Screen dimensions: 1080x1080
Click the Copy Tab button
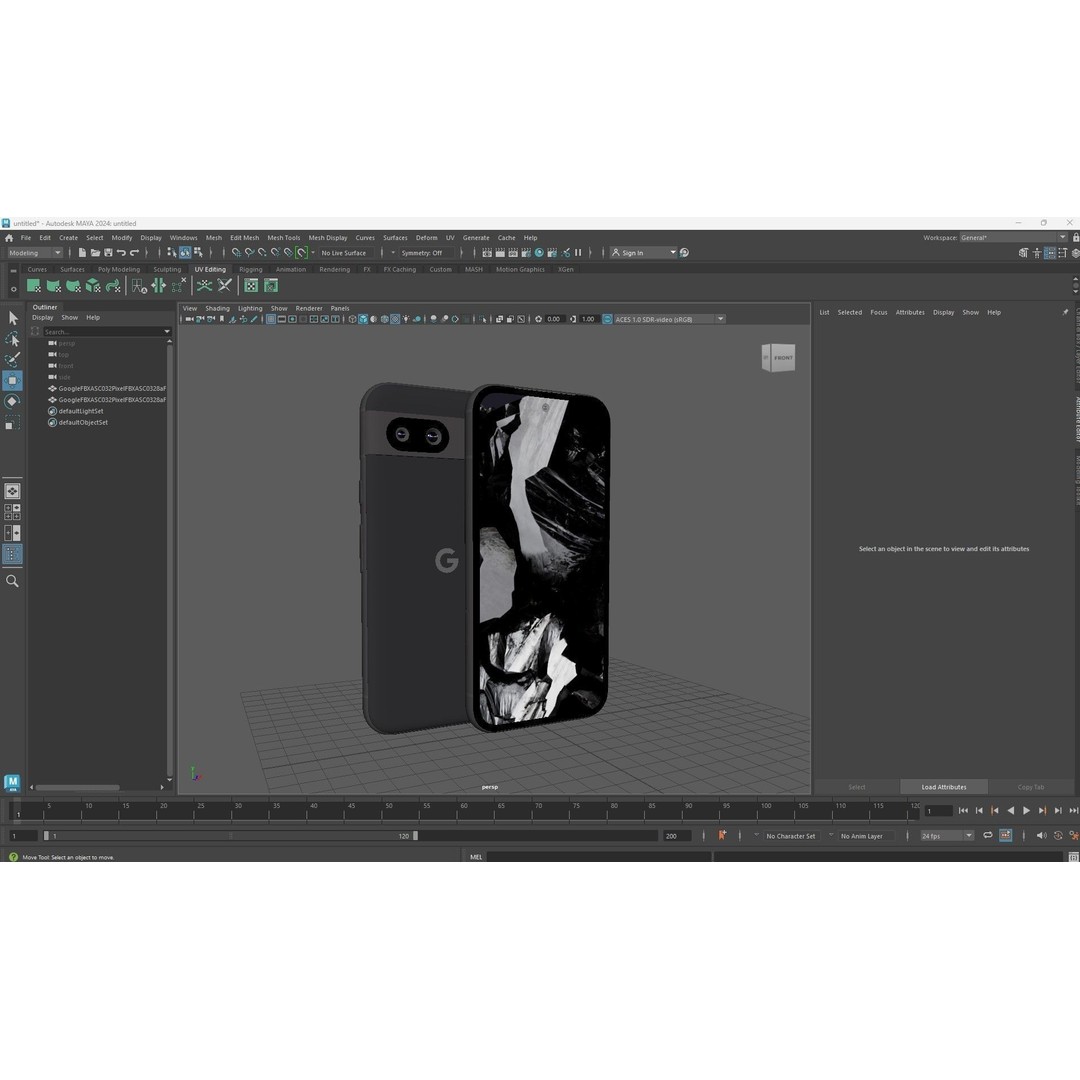point(1031,787)
